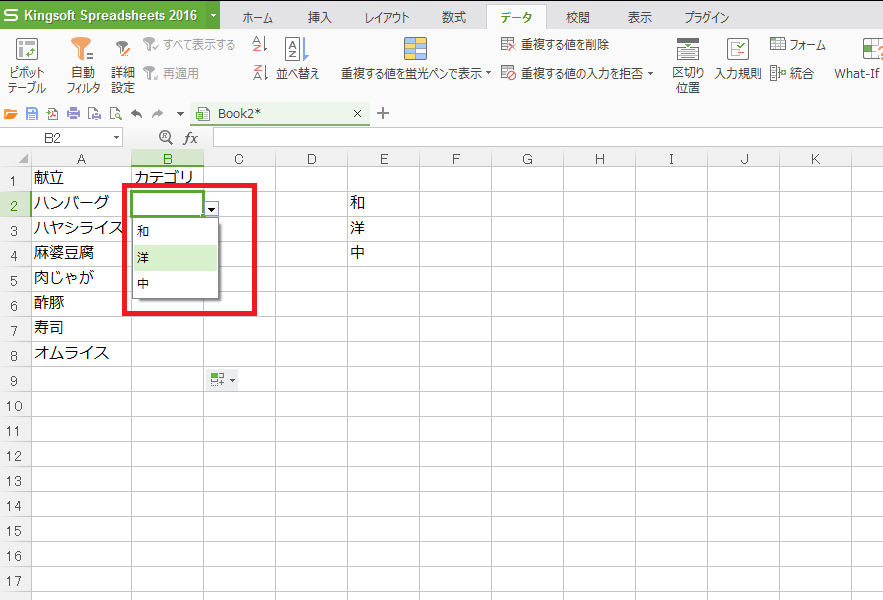
Task: Open the Pivot Table tool
Action: tap(26, 64)
